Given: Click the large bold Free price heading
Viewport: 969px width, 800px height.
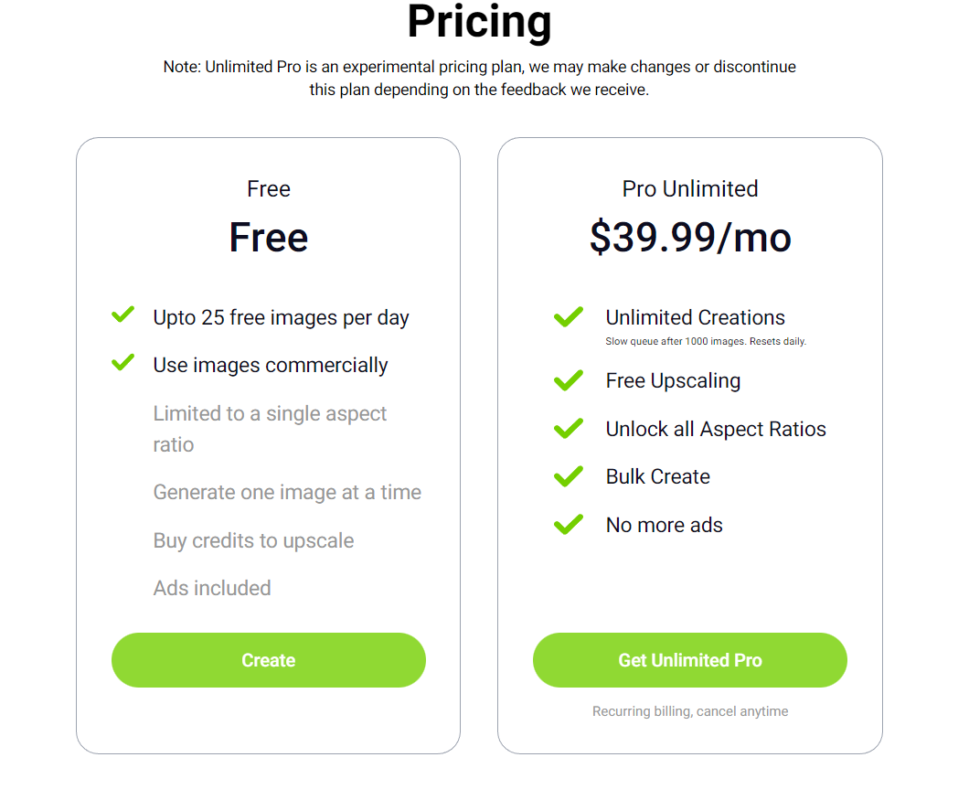Looking at the screenshot, I should (x=268, y=238).
